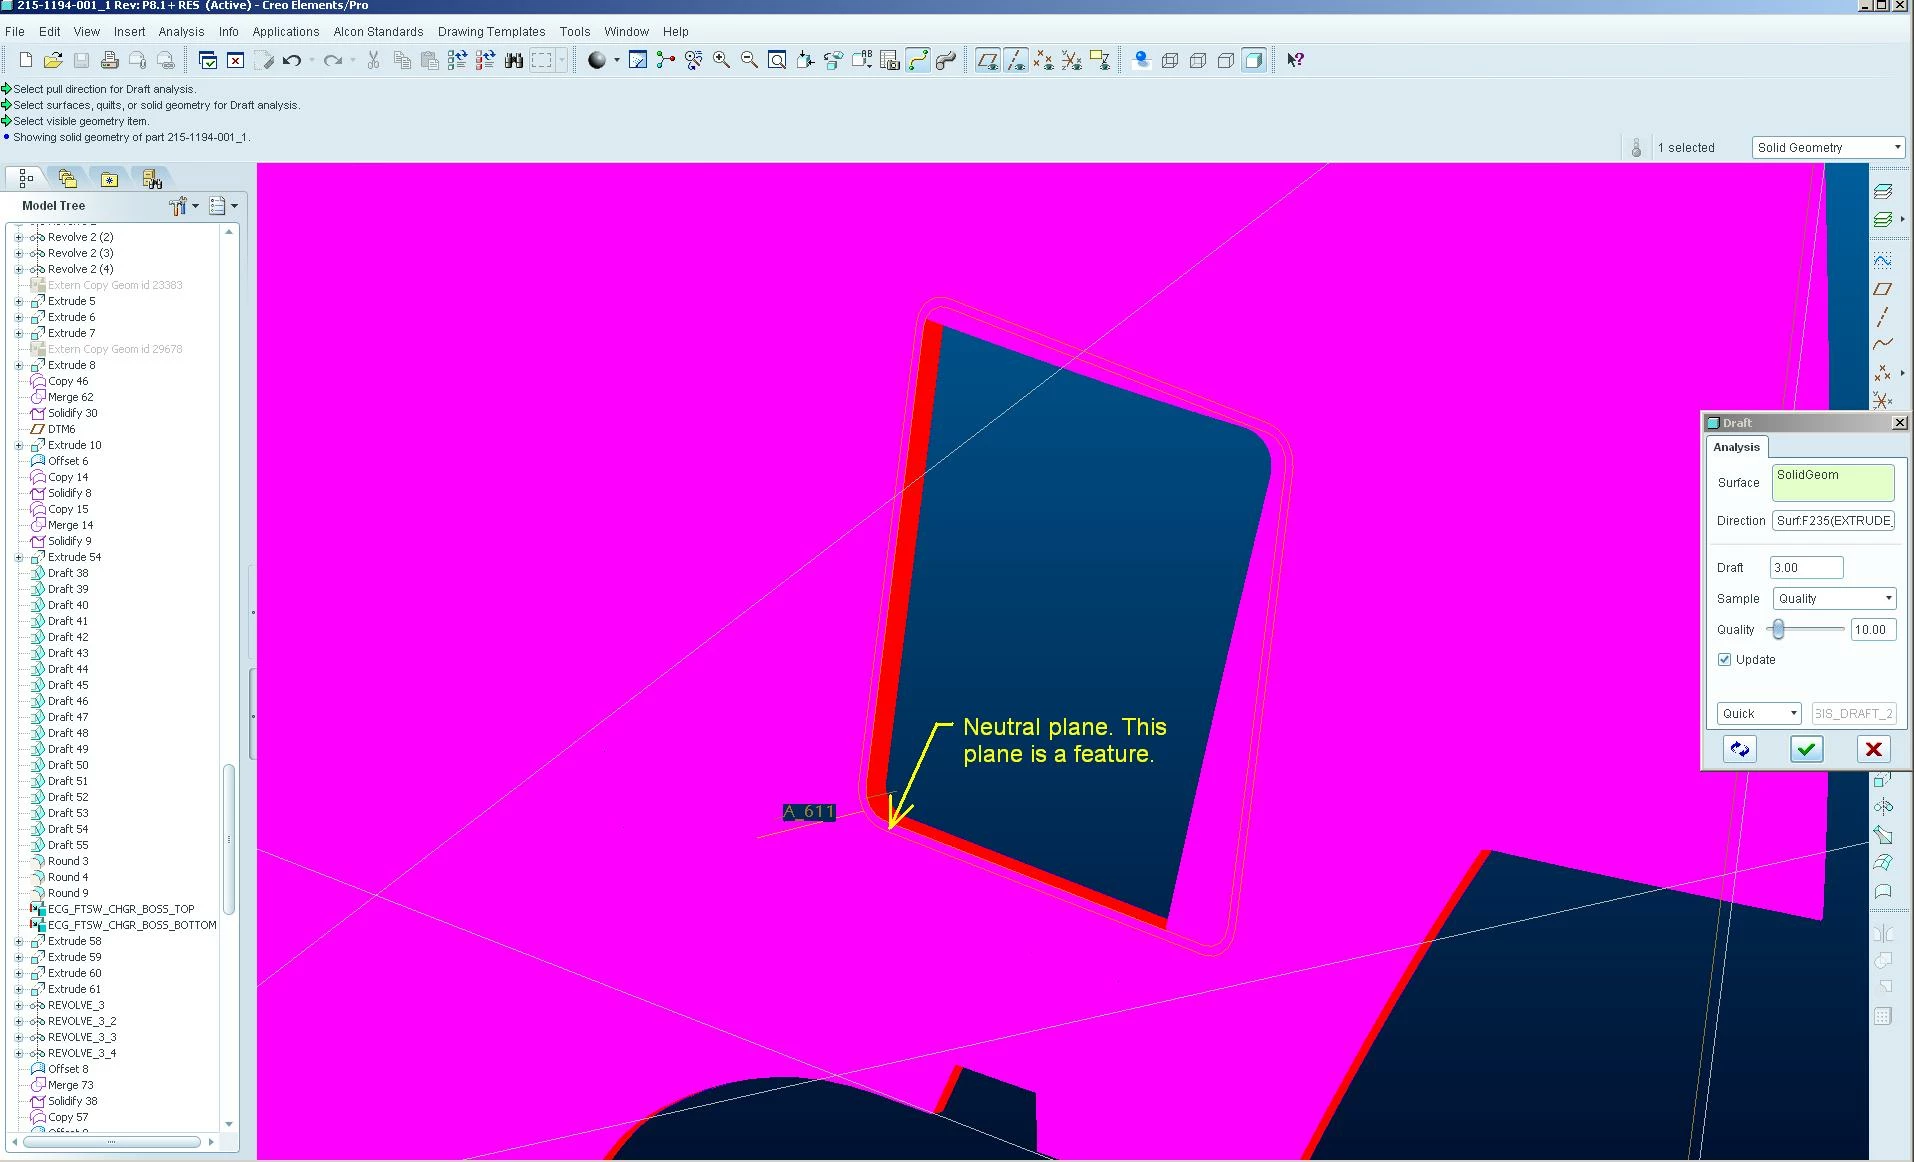The height and width of the screenshot is (1162, 1914).
Task: Undo the last action
Action: tap(292, 60)
